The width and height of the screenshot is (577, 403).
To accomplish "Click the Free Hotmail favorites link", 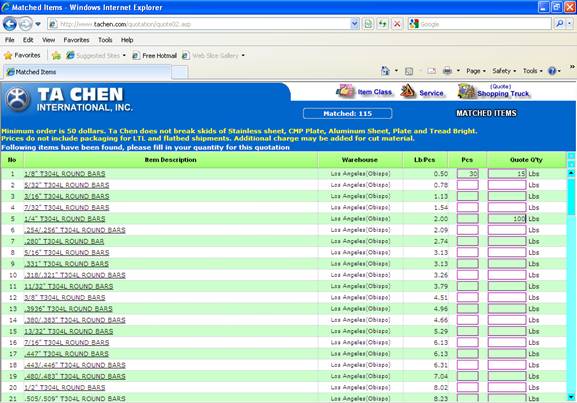I will point(155,56).
